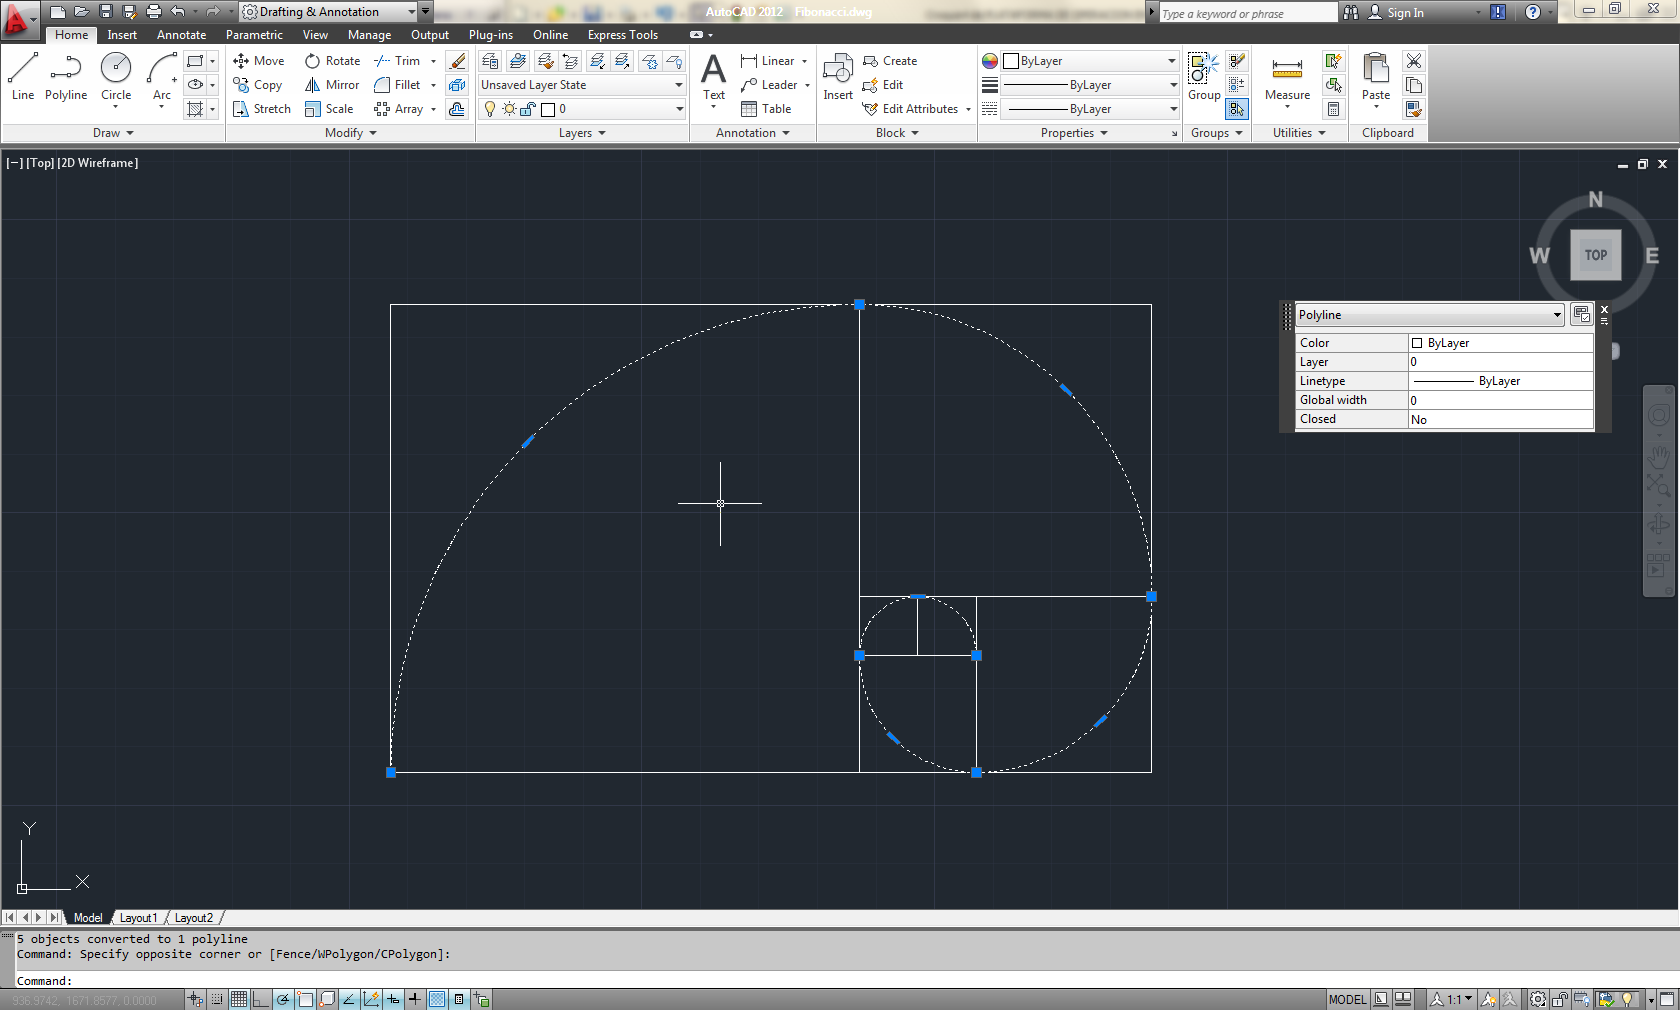Expand the Block panel

click(897, 133)
